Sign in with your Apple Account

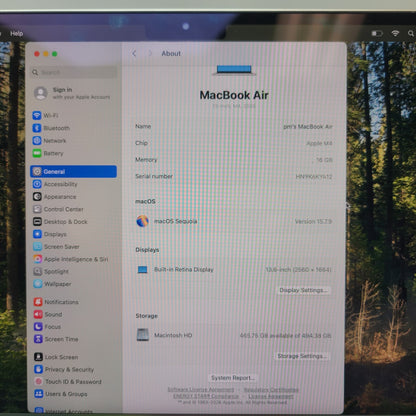point(73,93)
